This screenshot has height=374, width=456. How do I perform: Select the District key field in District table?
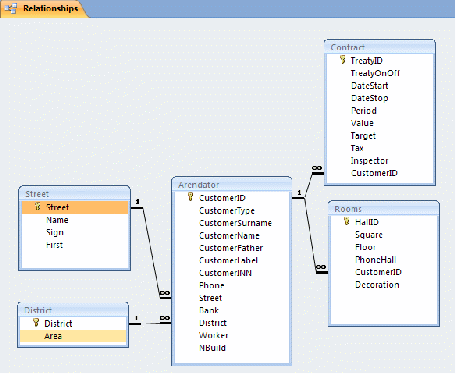pyautogui.click(x=58, y=323)
